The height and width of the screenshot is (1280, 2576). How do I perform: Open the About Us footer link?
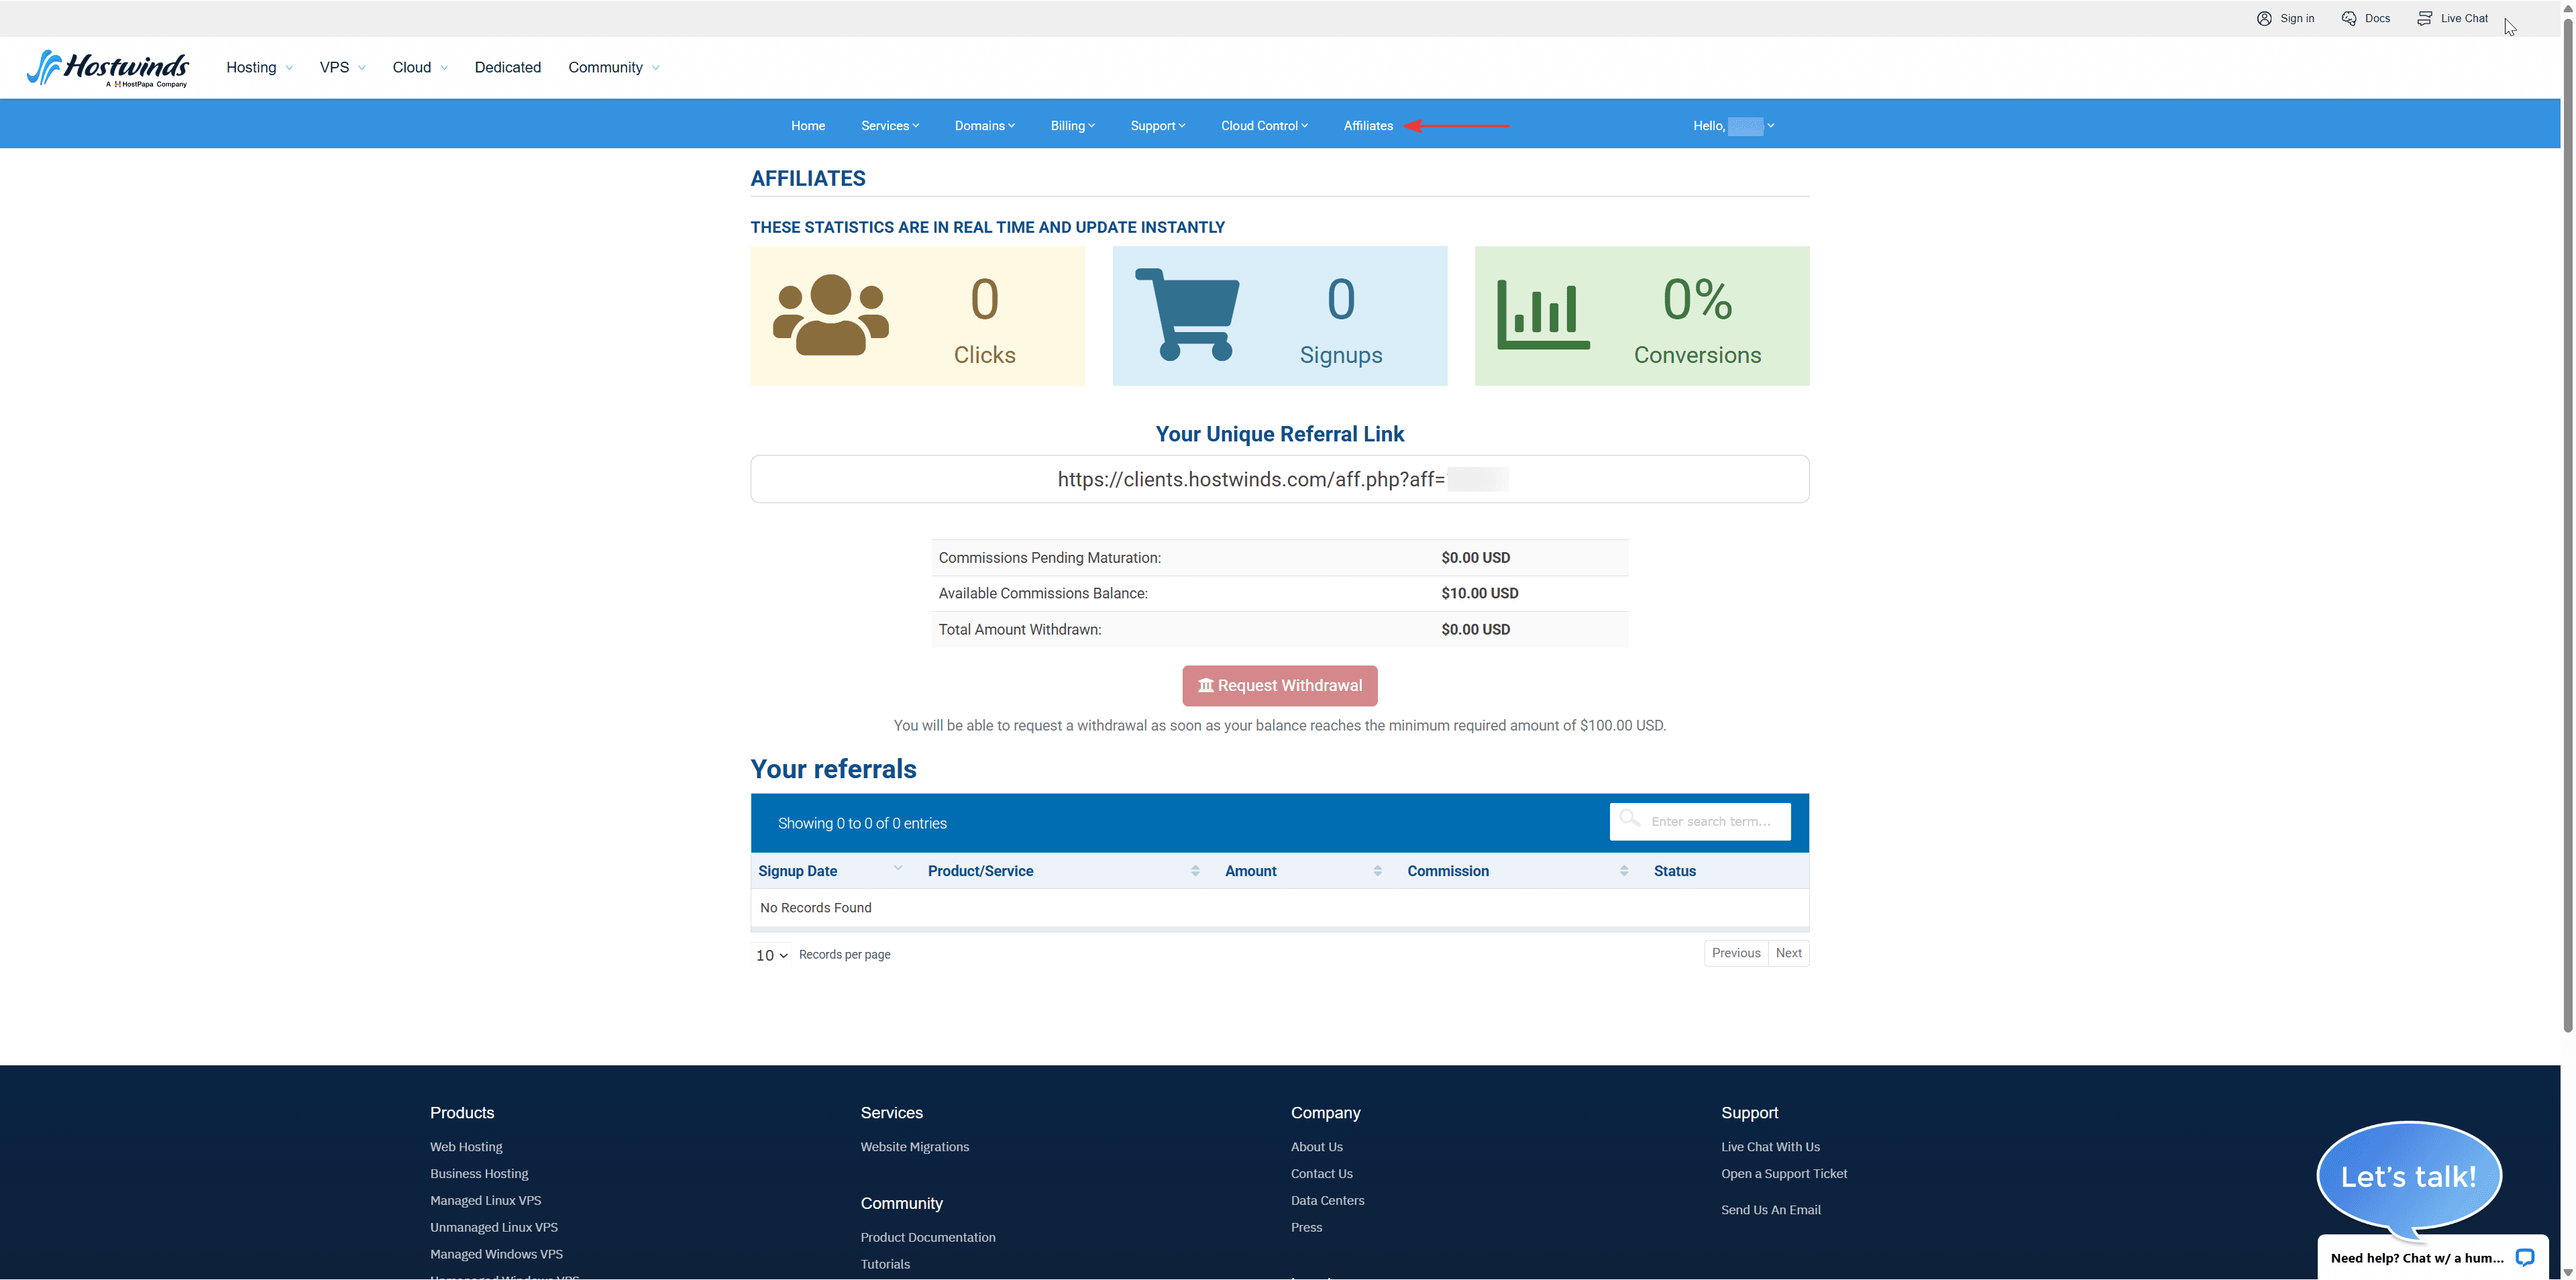click(x=1317, y=1147)
